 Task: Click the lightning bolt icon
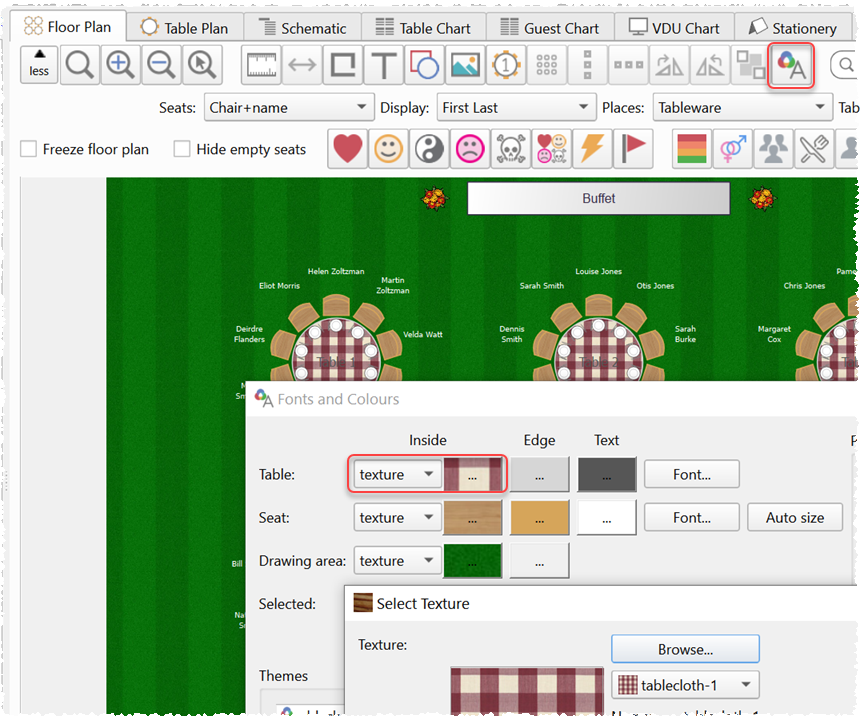591,149
